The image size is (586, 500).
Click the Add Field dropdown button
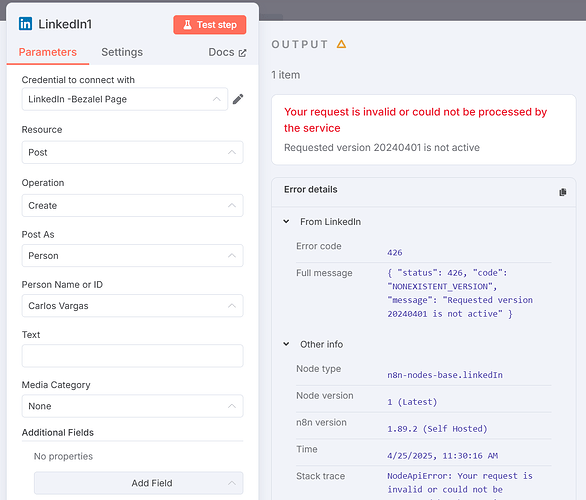tap(139, 483)
